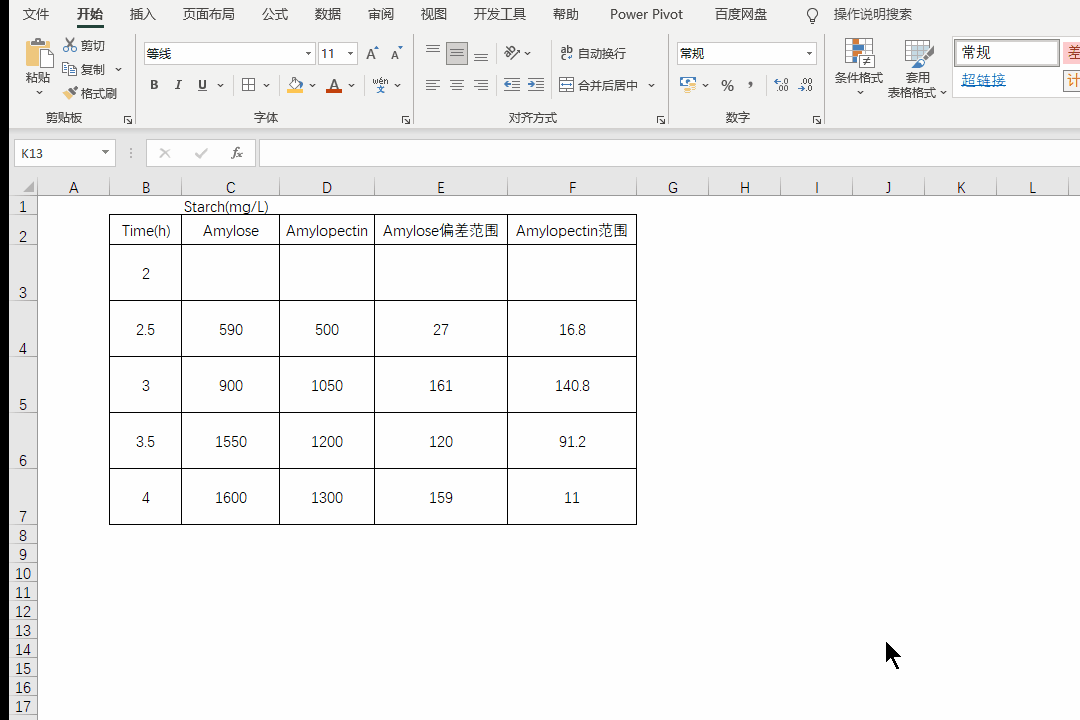Open the Name Box dropdown arrow
The height and width of the screenshot is (720, 1080).
click(x=105, y=152)
